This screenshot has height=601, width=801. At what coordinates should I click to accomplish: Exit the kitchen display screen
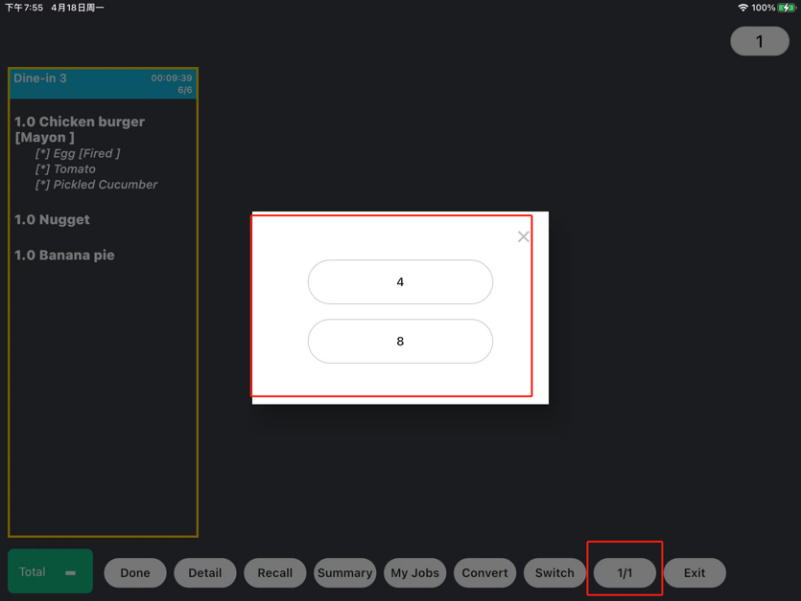(694, 572)
